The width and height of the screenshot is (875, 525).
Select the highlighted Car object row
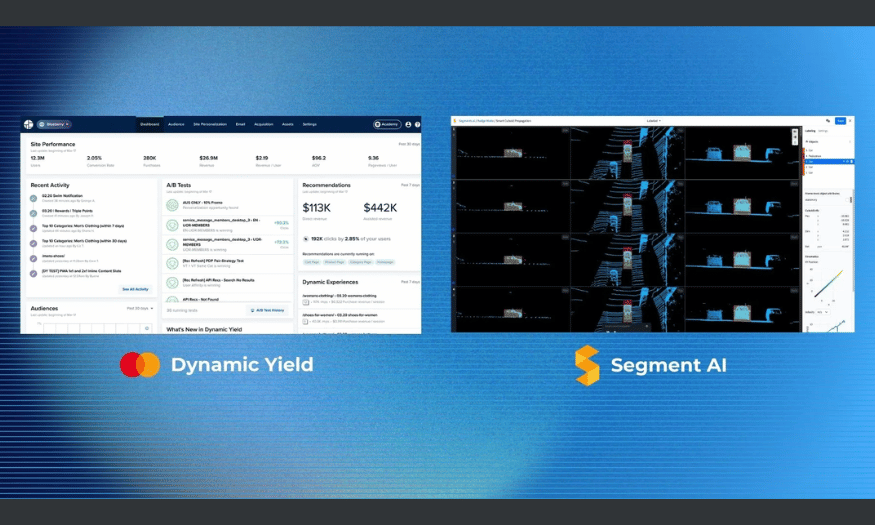829,161
